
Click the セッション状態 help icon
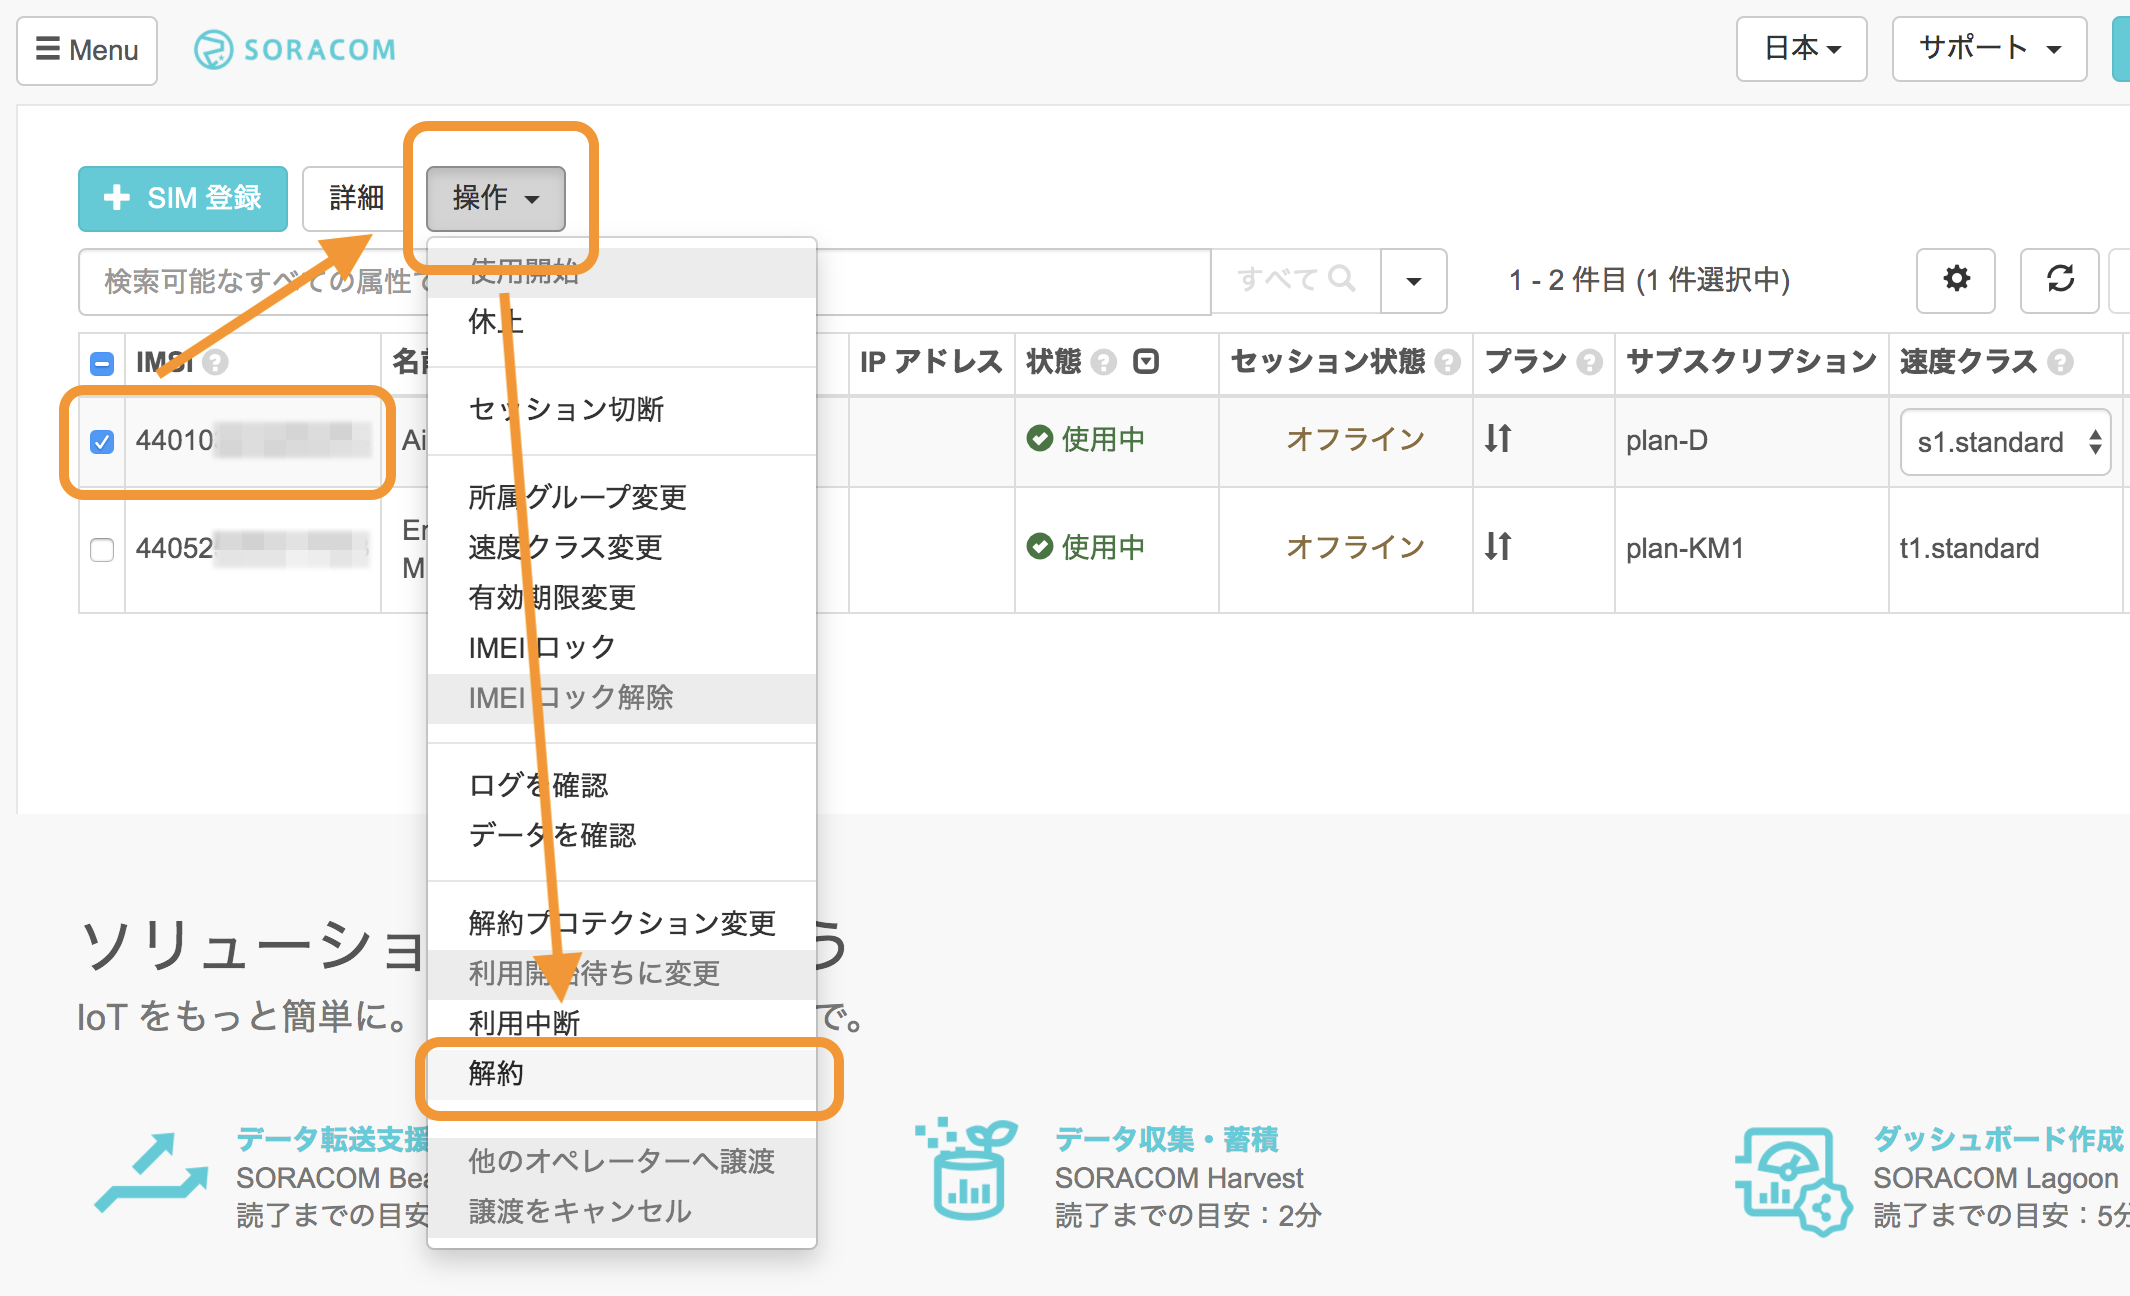click(1447, 362)
